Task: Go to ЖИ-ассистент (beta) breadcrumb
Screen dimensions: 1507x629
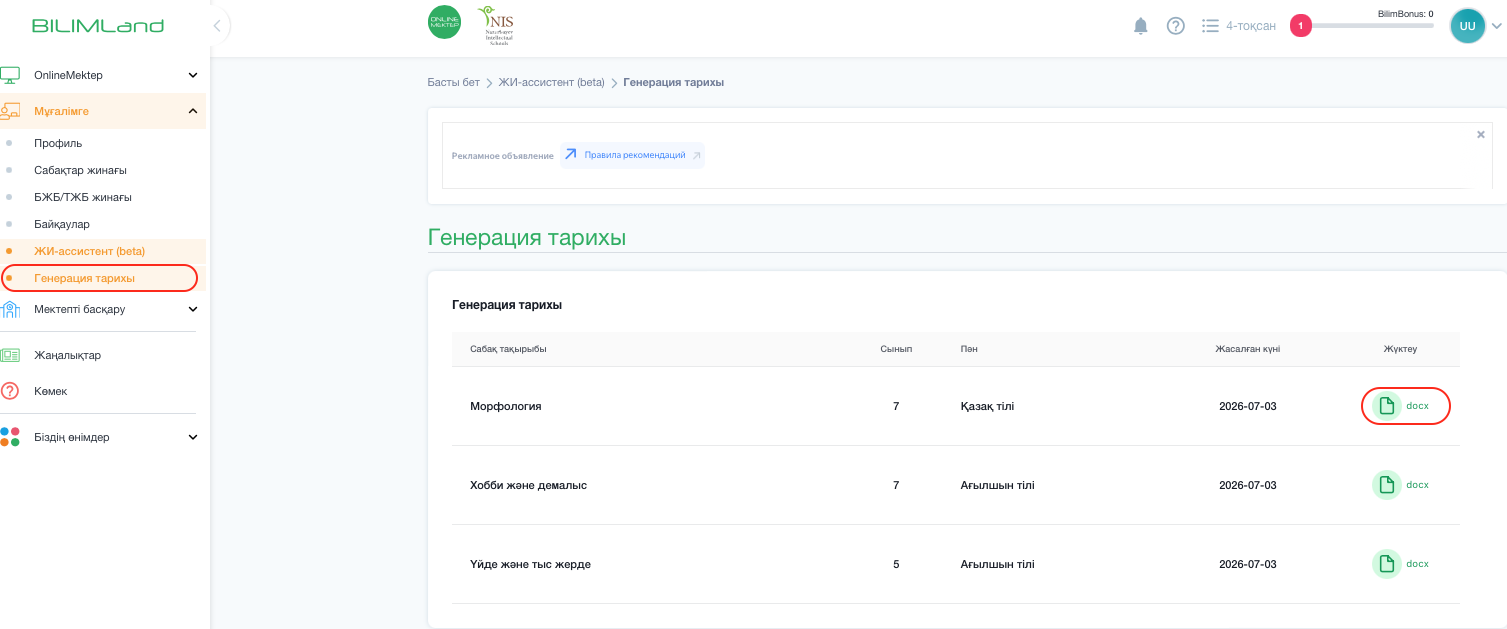Action: (552, 82)
